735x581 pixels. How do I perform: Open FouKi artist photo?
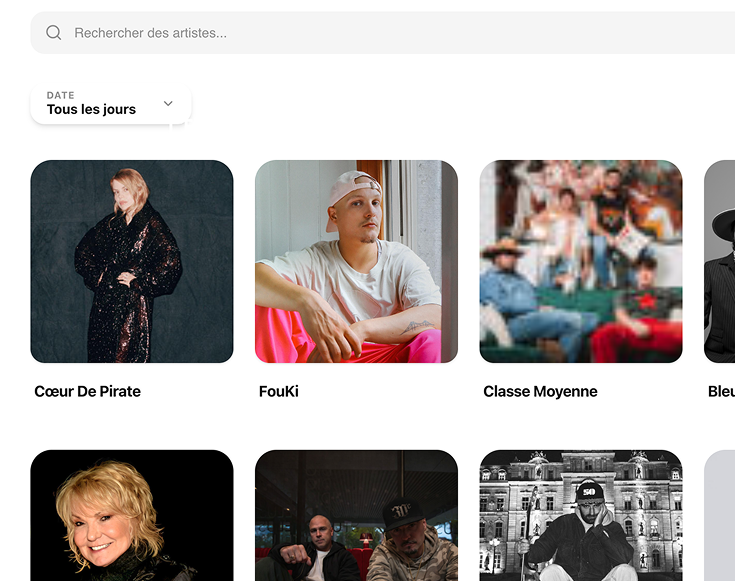pyautogui.click(x=356, y=261)
